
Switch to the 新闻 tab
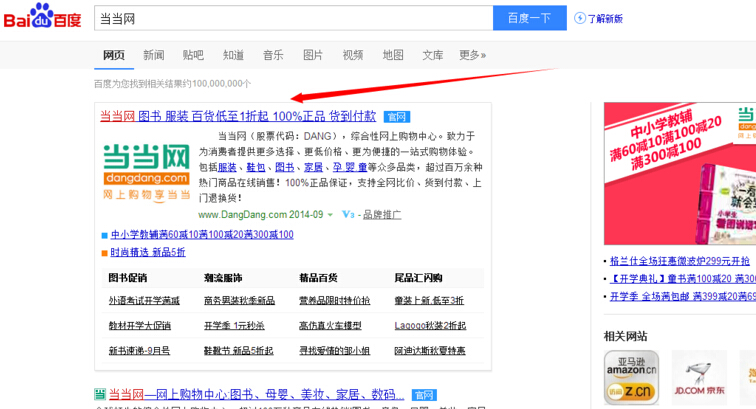point(153,55)
